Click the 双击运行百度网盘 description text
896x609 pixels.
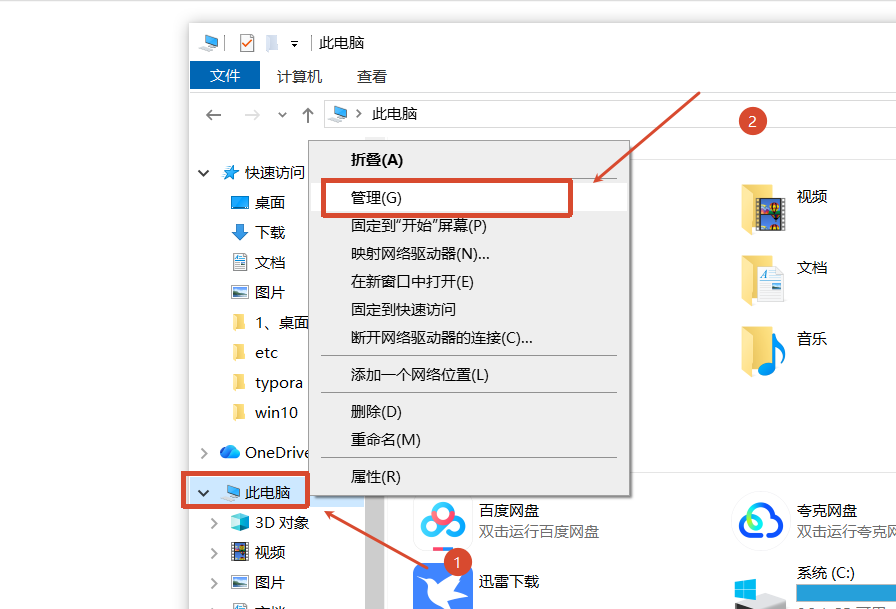[x=539, y=532]
